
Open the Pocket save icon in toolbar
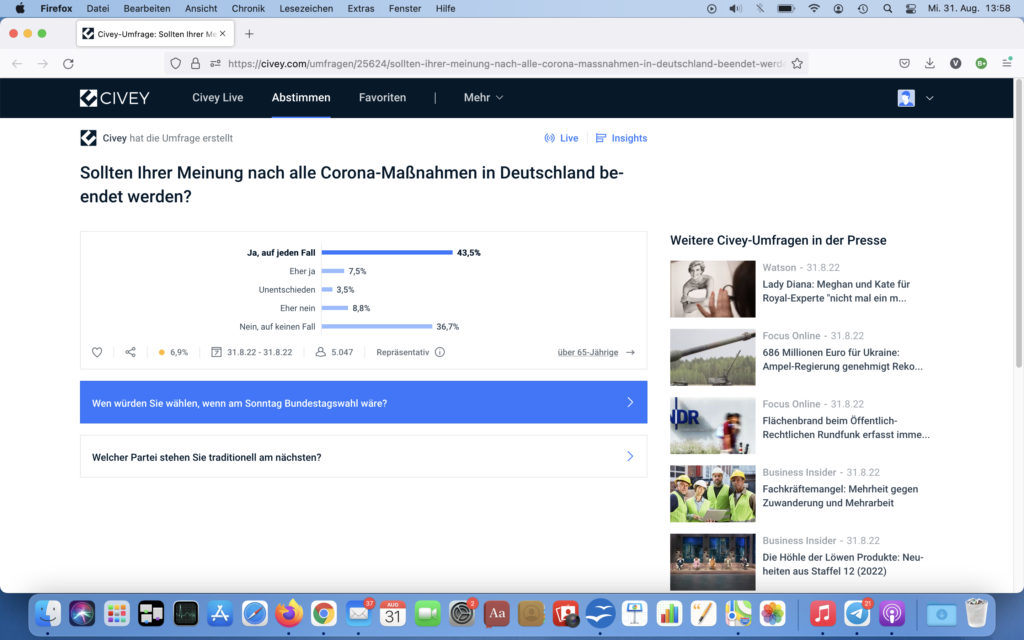pos(904,63)
